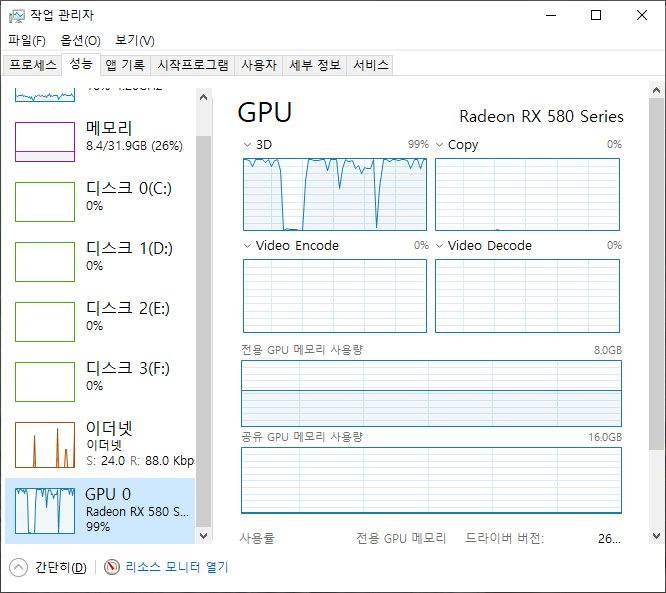
Task: Click sidebar scrollbar up arrow
Action: (203, 97)
